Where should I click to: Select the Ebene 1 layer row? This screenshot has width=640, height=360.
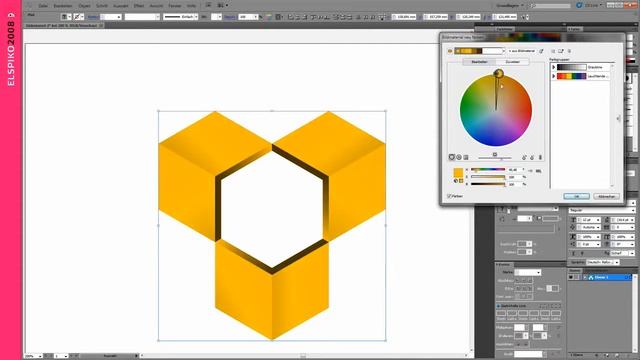click(600, 277)
